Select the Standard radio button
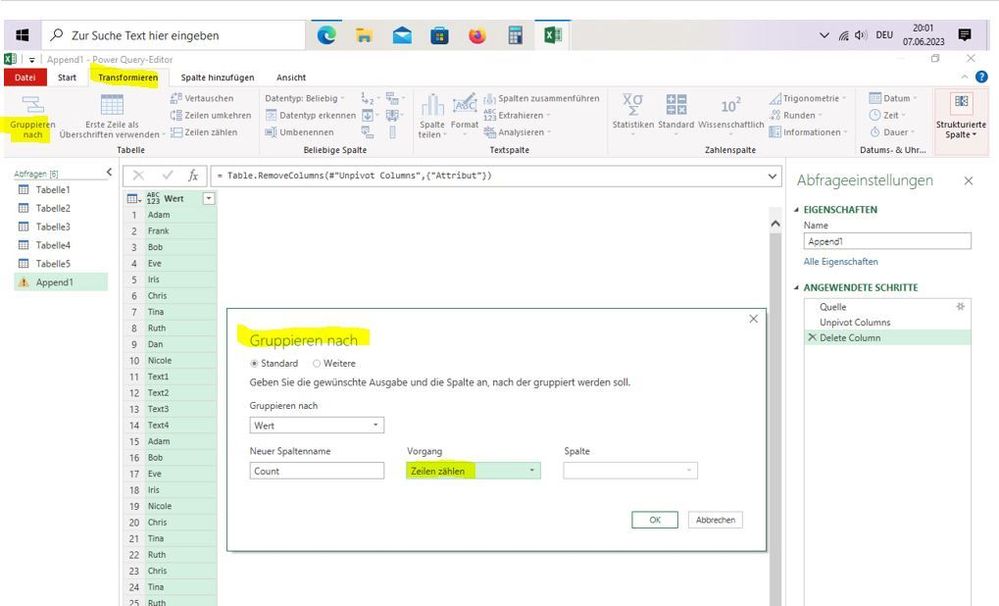Image resolution: width=999 pixels, height=606 pixels. coord(254,363)
